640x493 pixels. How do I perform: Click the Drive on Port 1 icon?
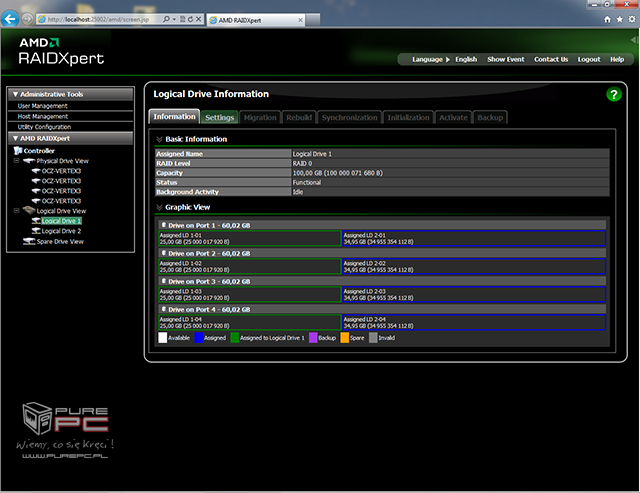(164, 225)
